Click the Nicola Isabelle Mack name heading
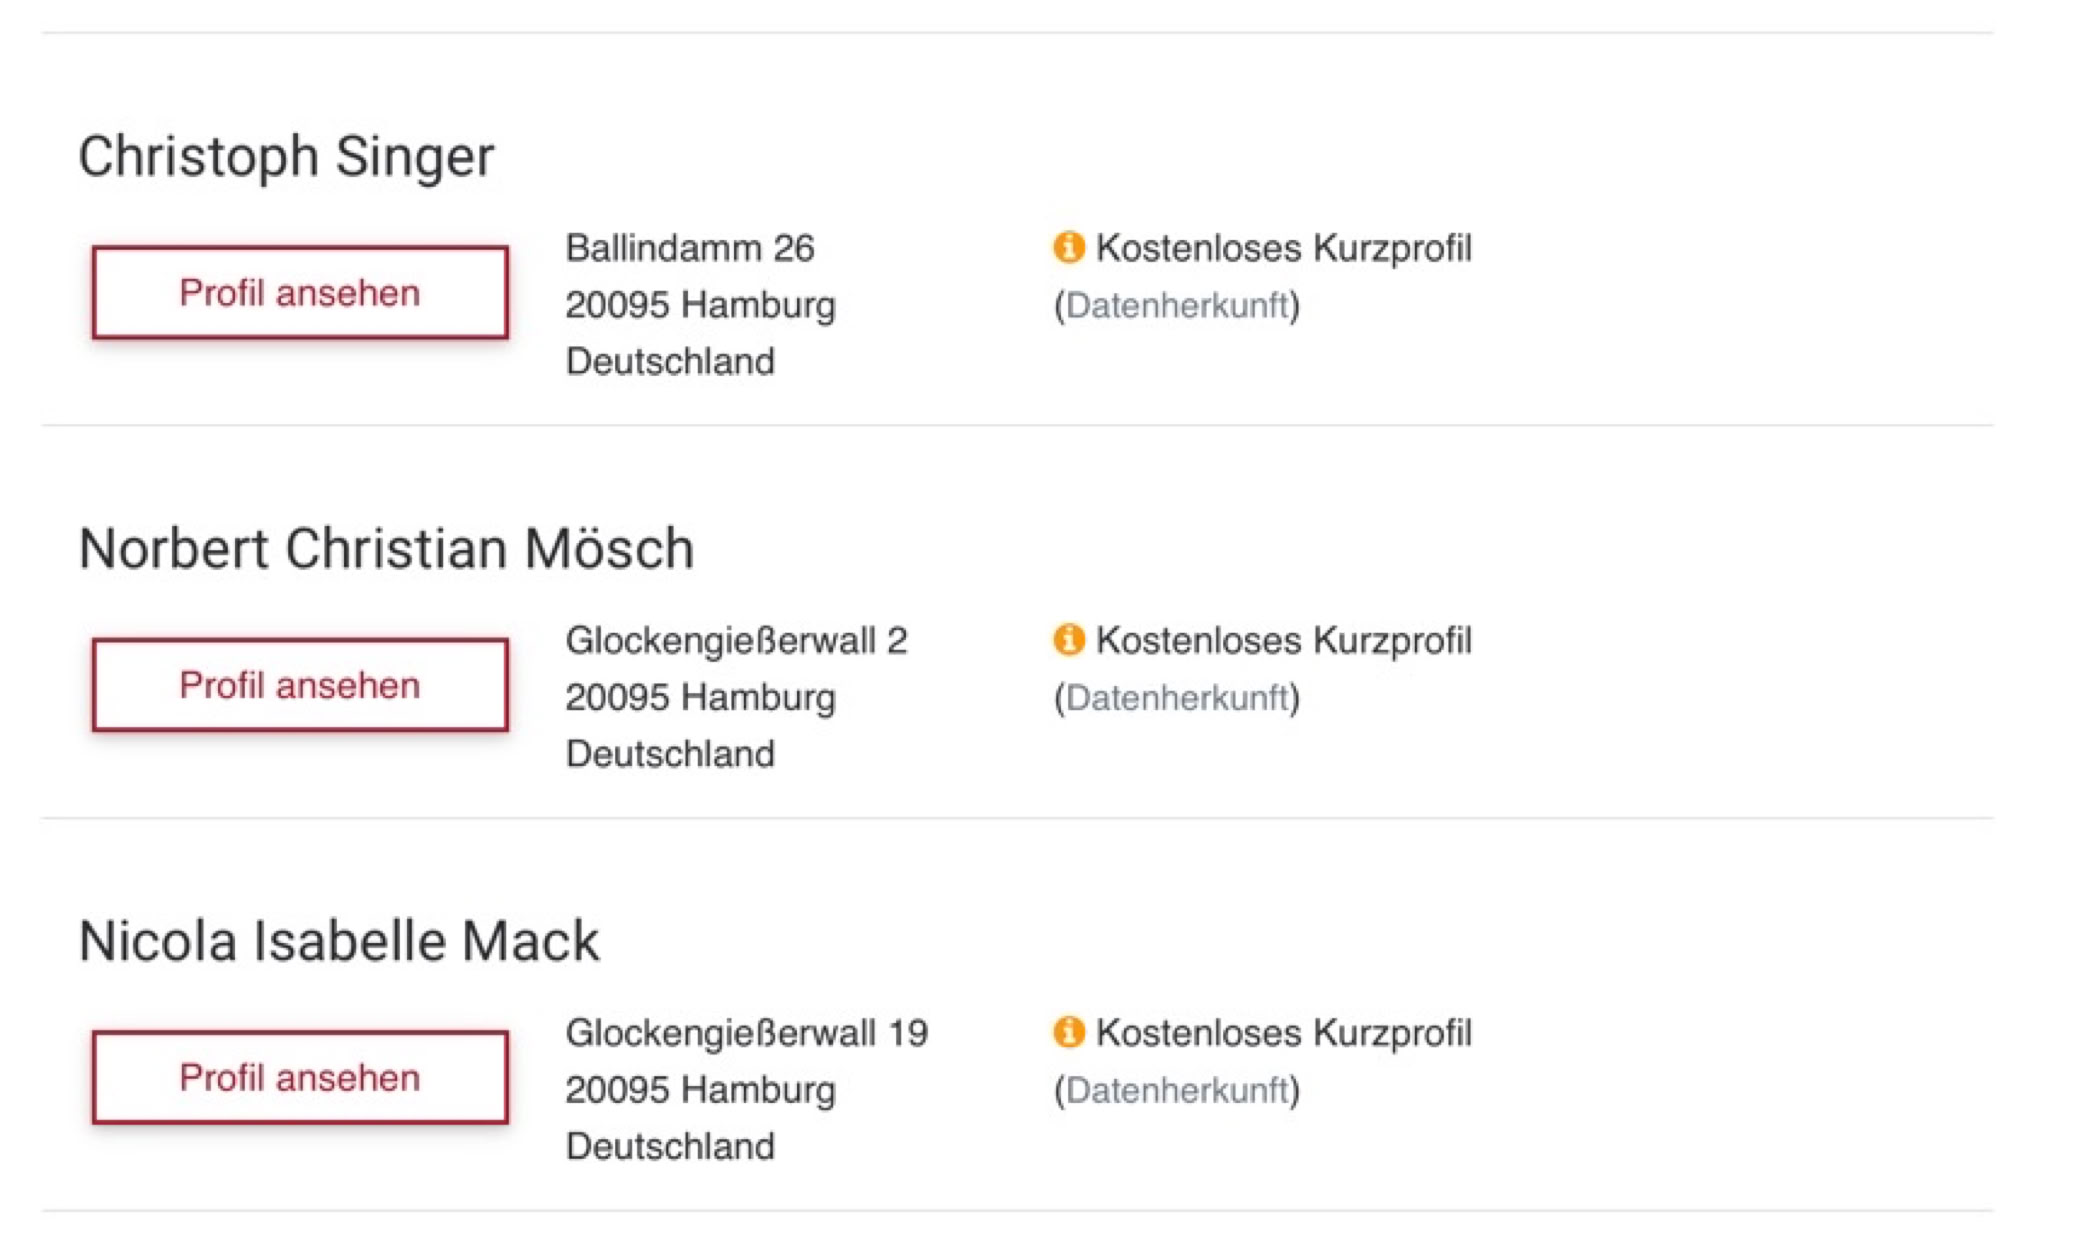 coord(339,941)
